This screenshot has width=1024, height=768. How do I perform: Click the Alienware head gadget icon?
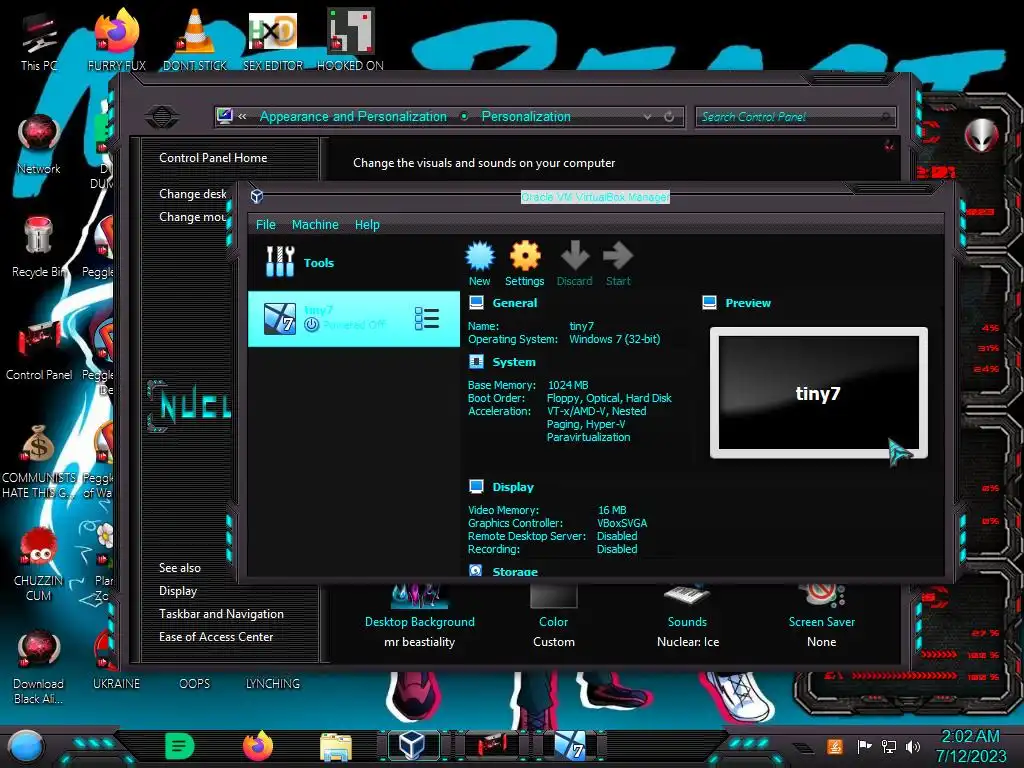[981, 135]
